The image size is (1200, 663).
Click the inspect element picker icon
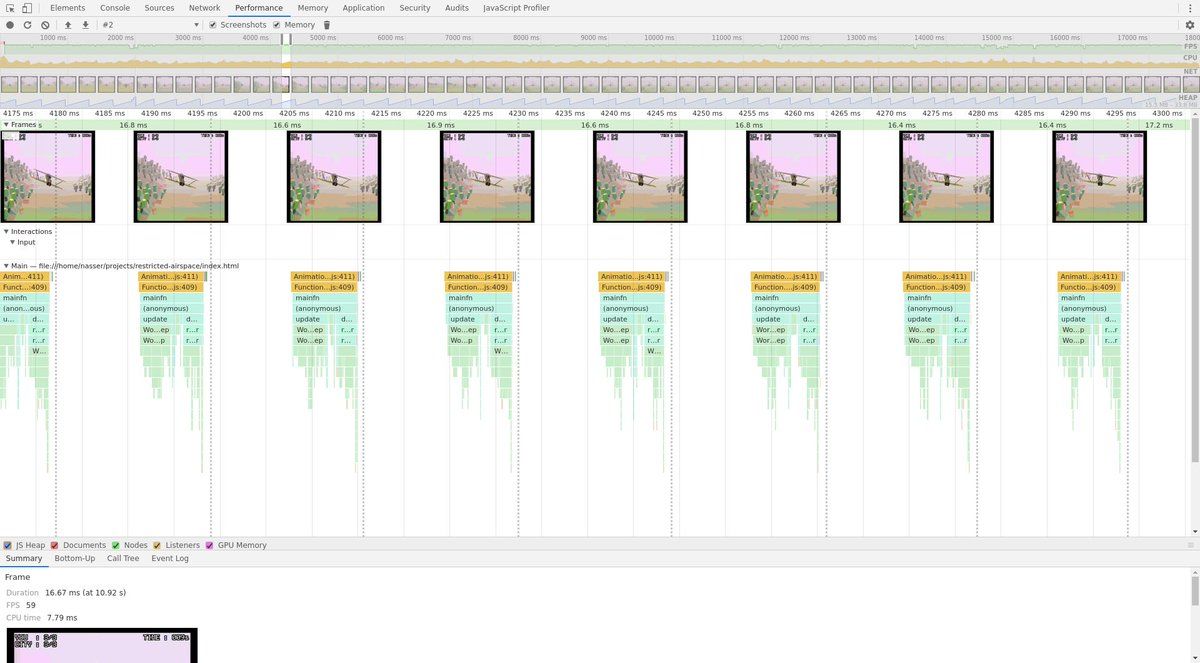tap(10, 8)
